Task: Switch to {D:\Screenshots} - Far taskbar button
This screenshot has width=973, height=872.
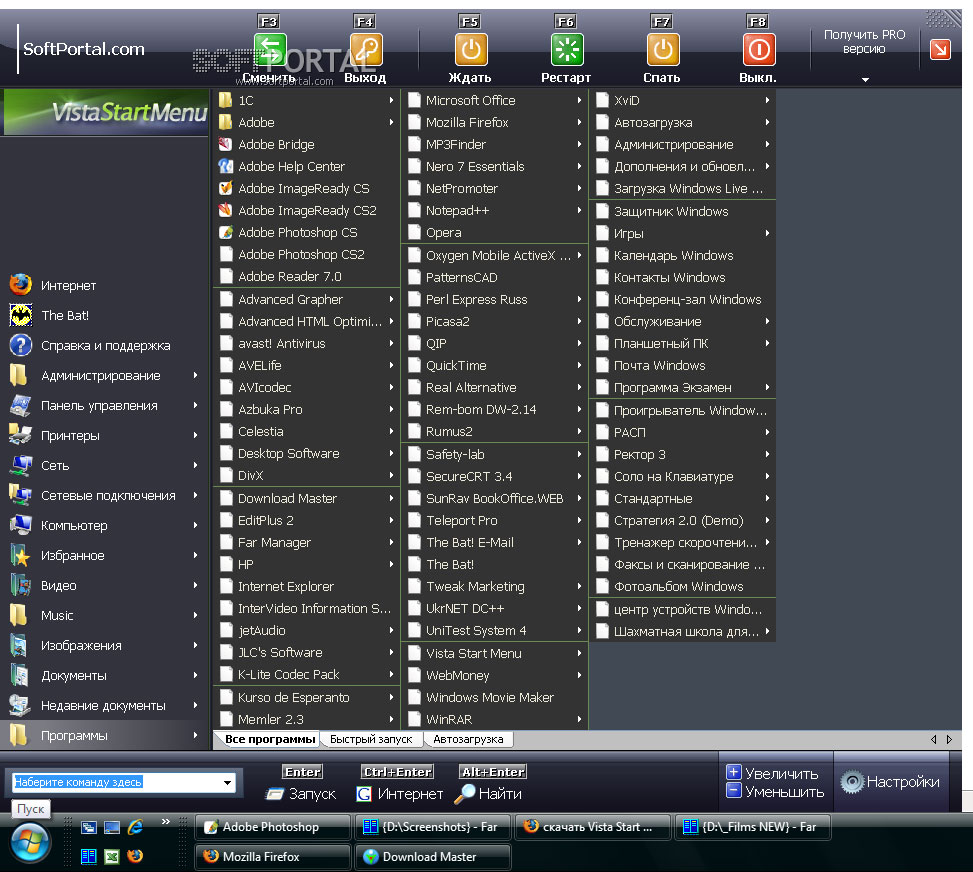Action: 433,827
